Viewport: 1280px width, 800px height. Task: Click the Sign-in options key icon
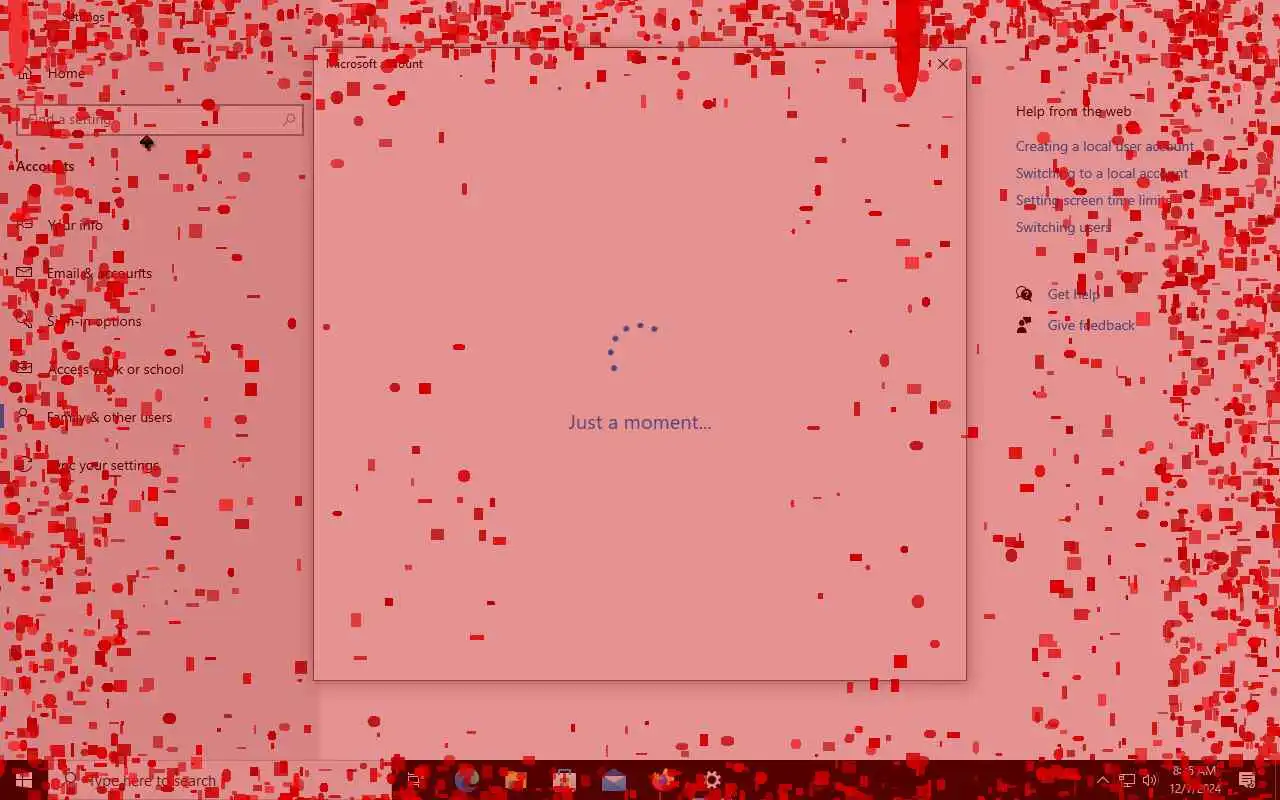(x=24, y=321)
